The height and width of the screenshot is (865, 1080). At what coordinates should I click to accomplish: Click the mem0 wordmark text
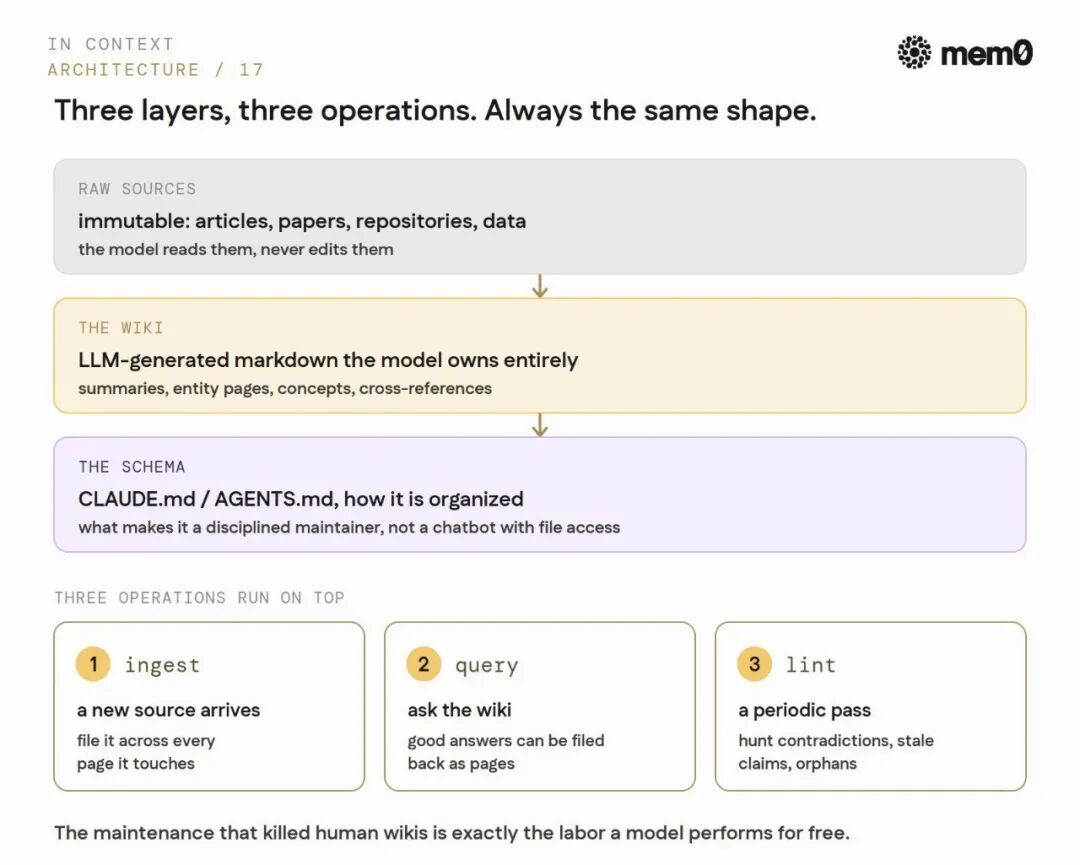[x=986, y=54]
